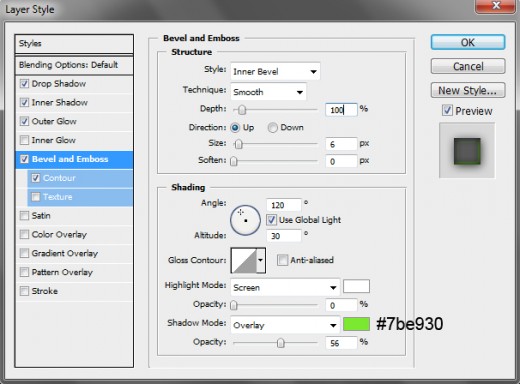Open the Technique dropdown showing Smooth
520x384 pixels.
click(x=268, y=92)
